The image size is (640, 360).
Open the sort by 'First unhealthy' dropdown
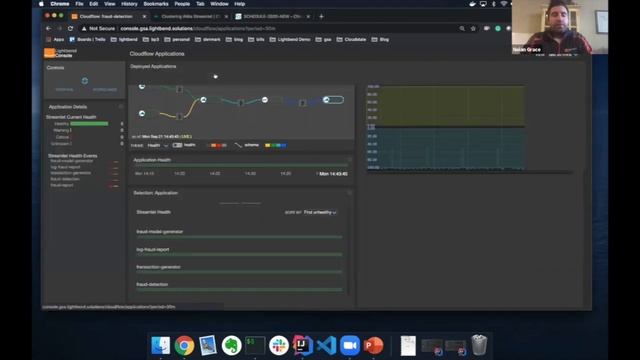[320, 212]
